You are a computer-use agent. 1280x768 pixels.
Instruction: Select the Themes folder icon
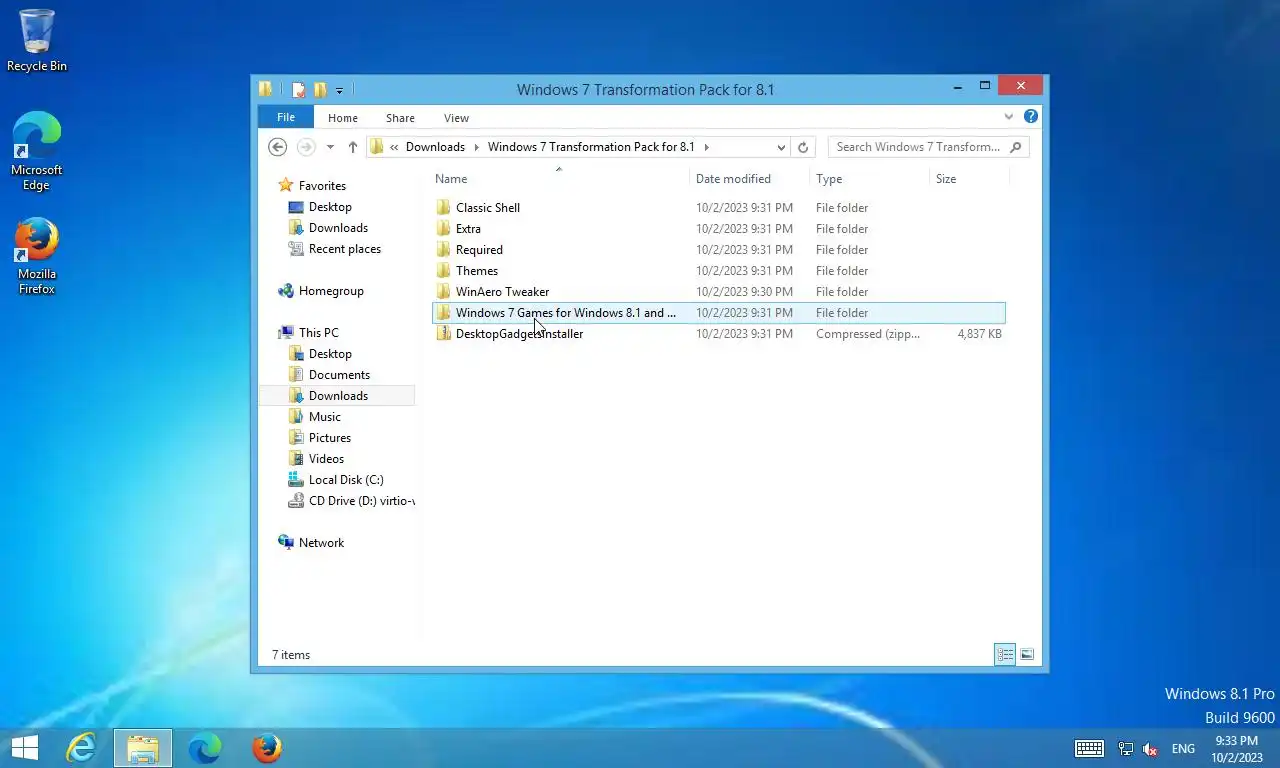coord(444,271)
